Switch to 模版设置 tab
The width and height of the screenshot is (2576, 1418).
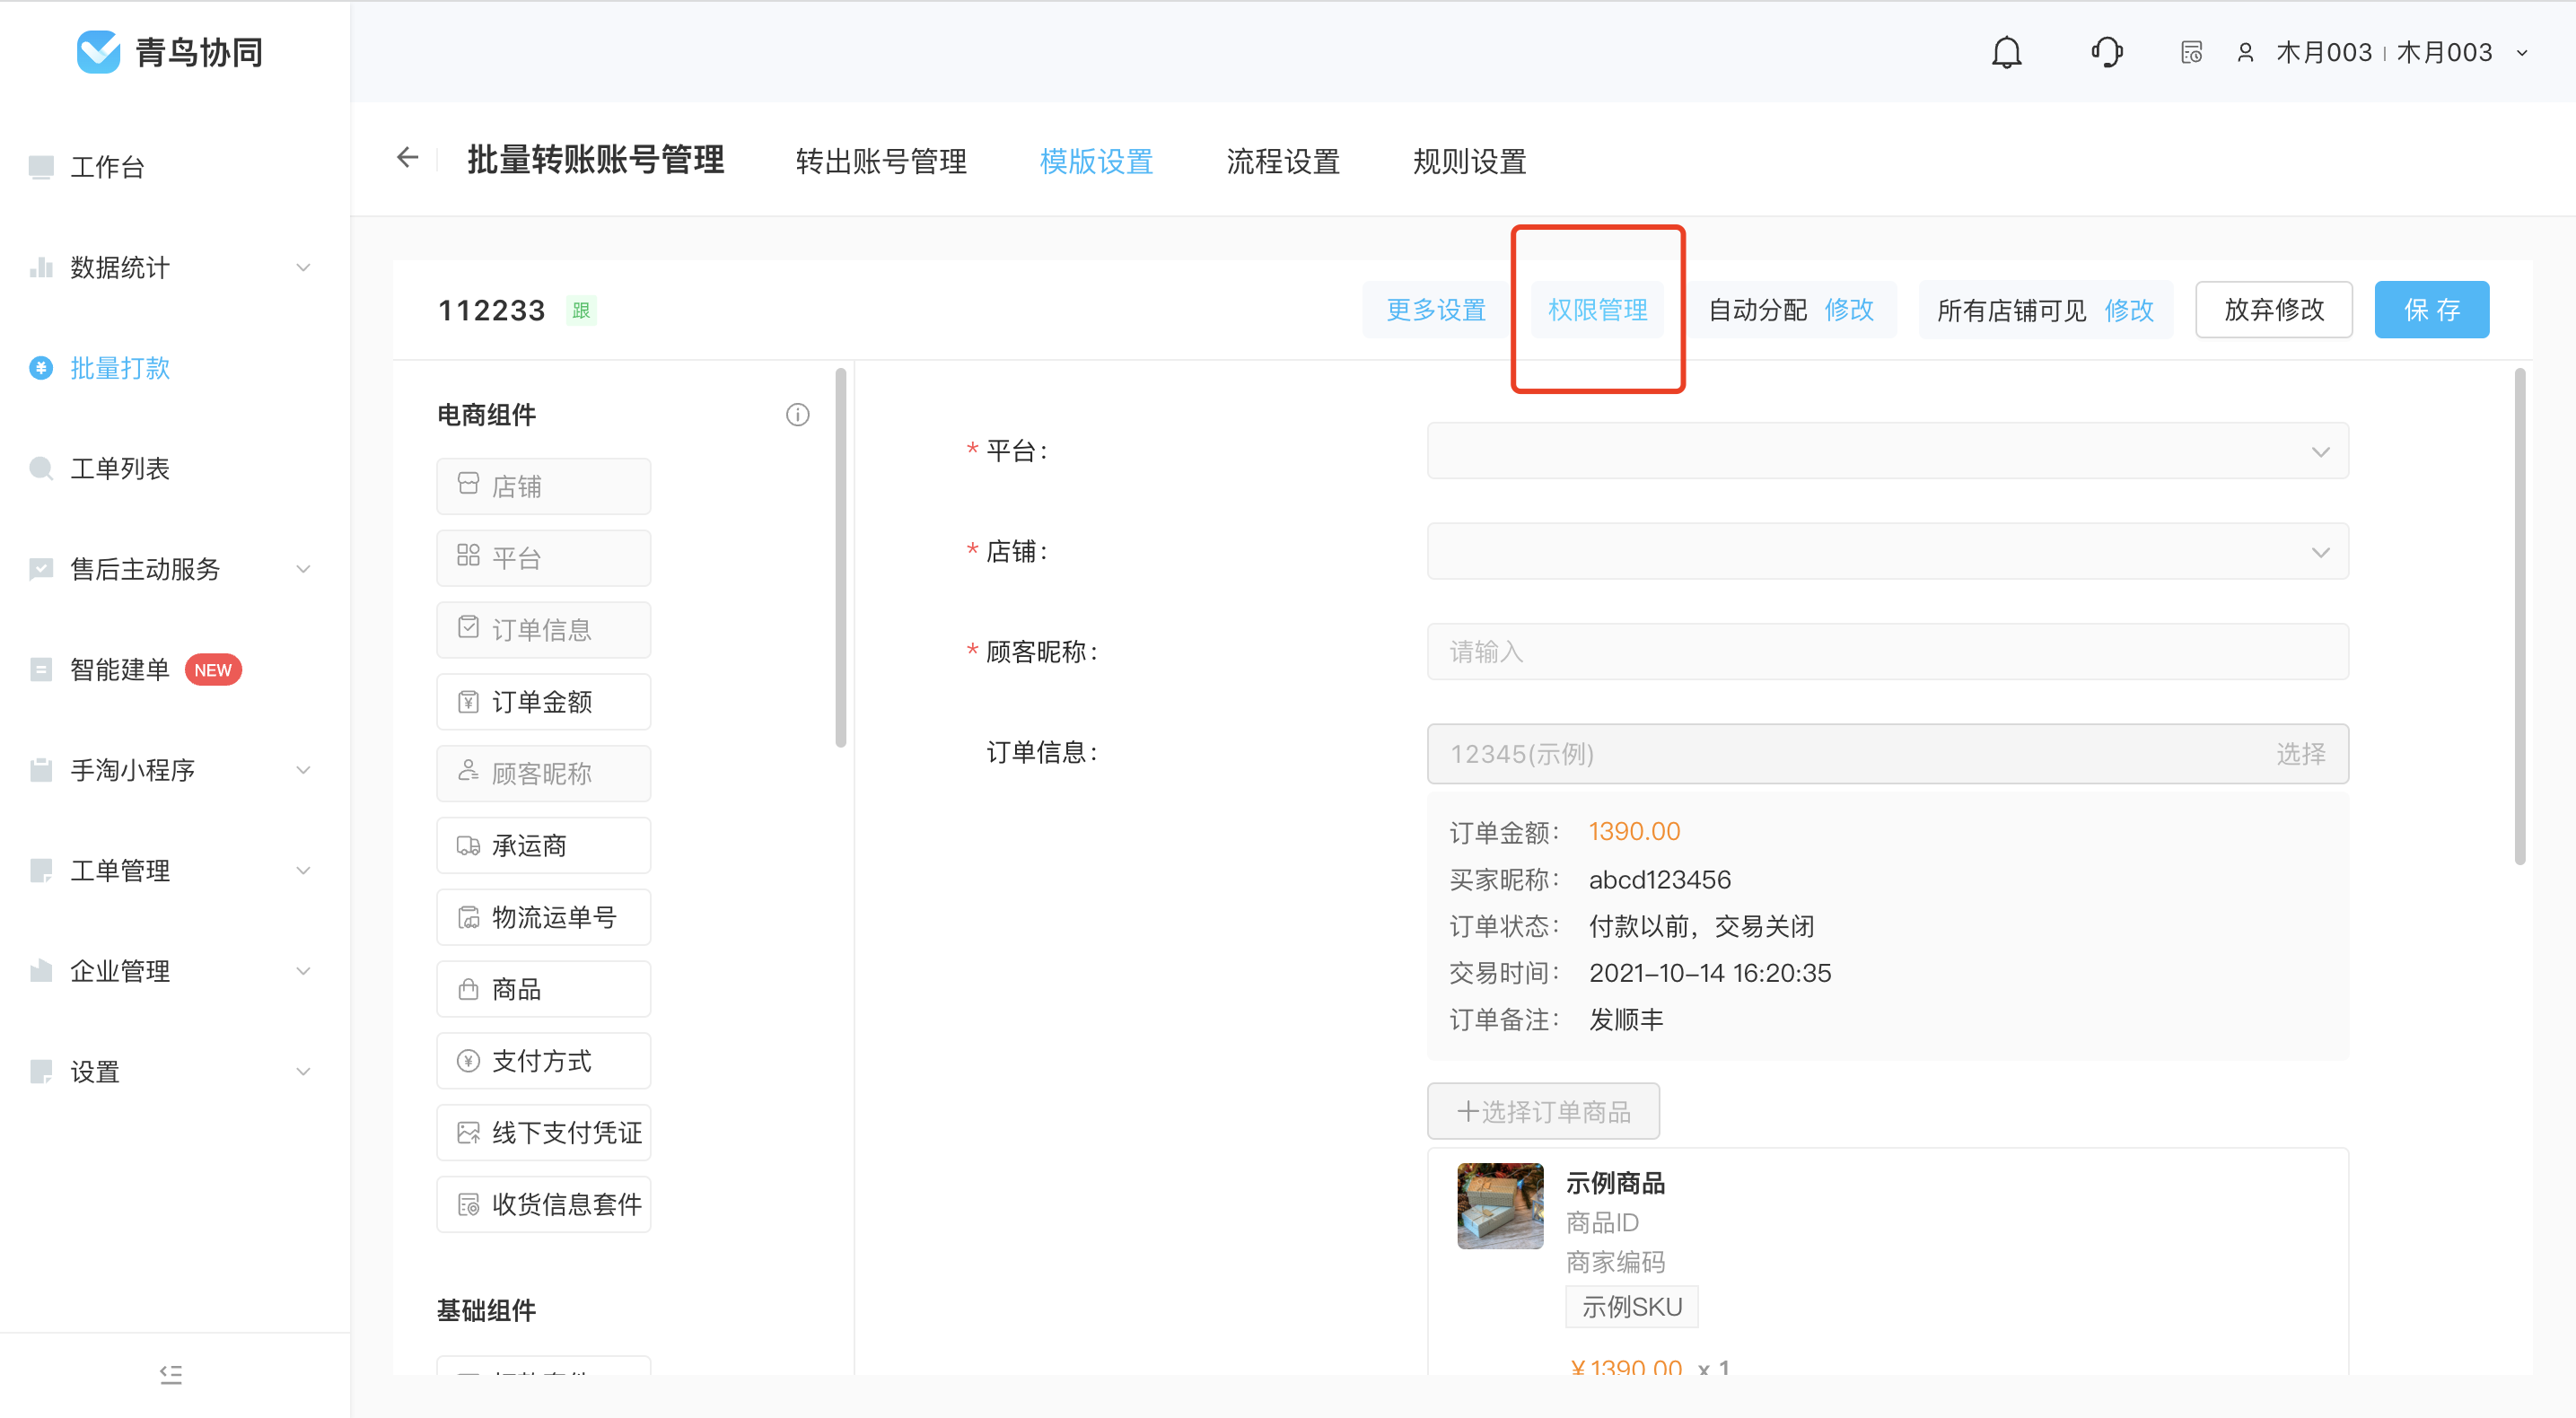(x=1096, y=161)
